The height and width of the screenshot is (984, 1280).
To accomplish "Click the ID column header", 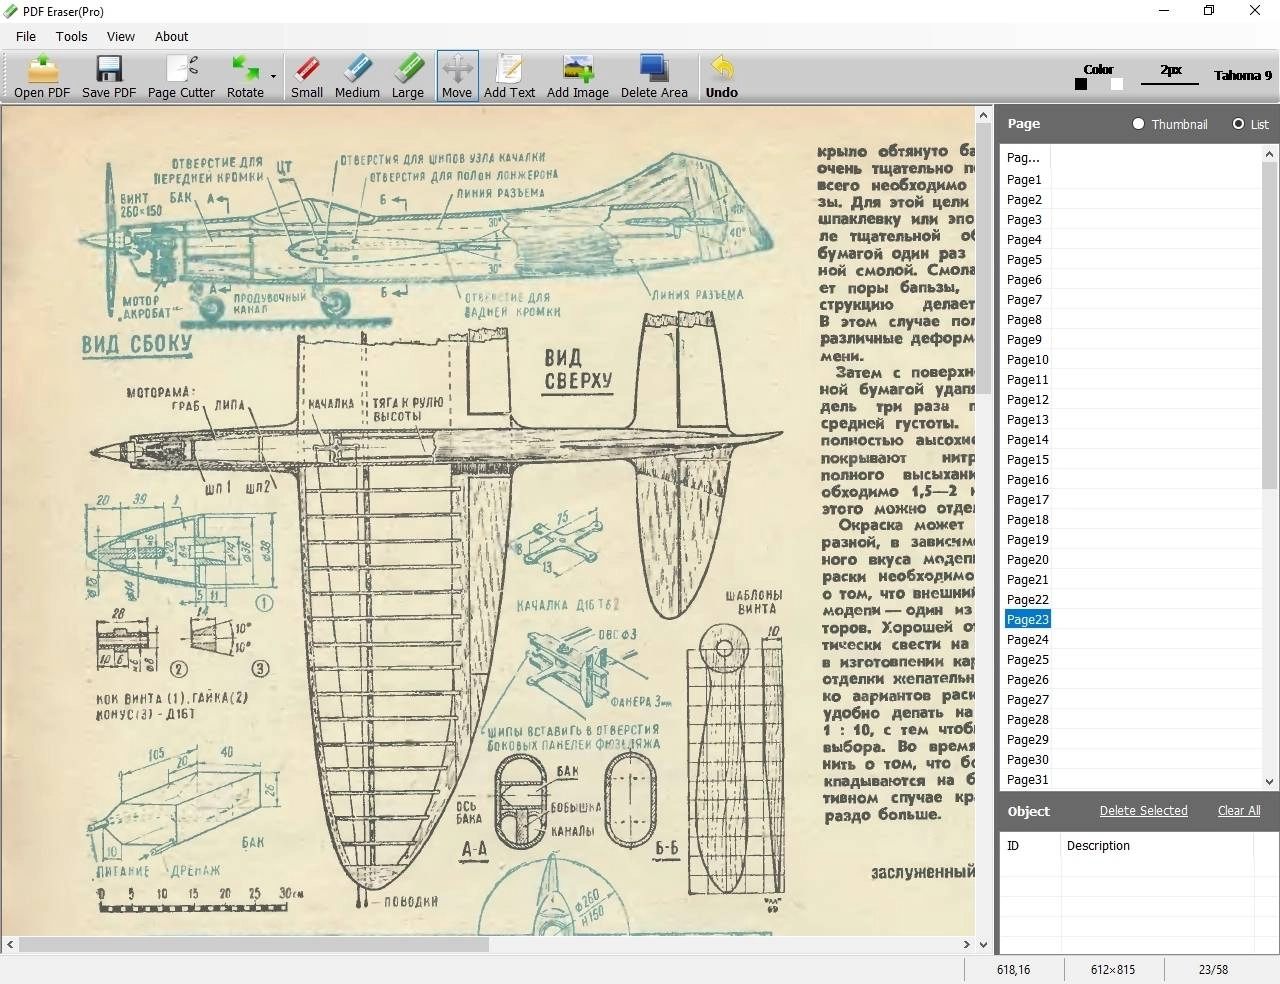I will pos(1030,846).
